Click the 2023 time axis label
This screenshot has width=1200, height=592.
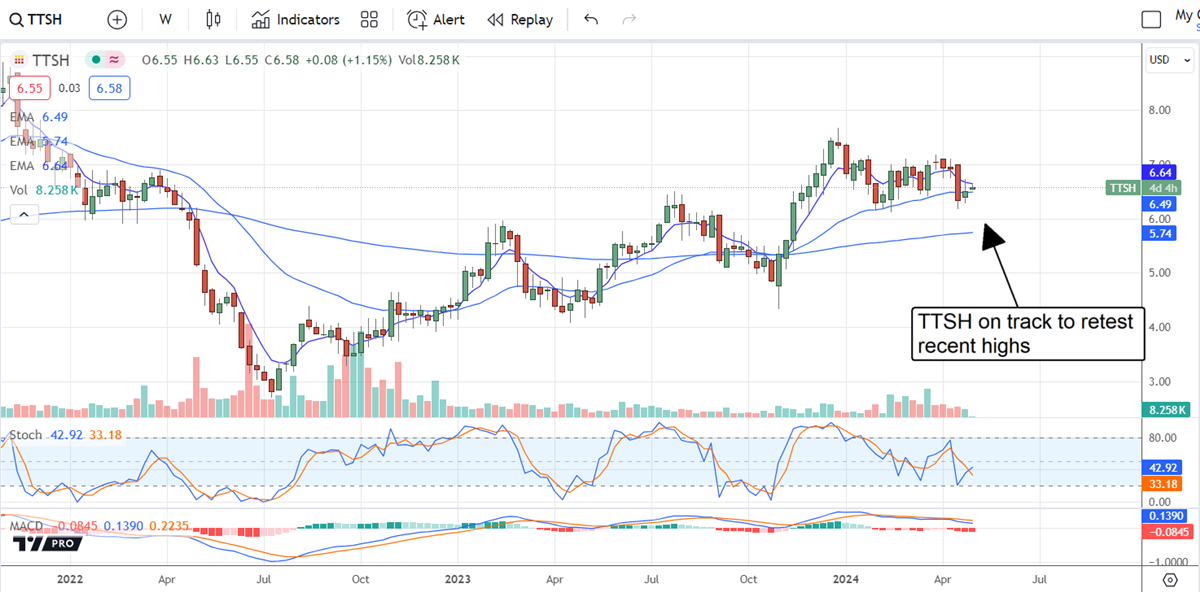[x=457, y=578]
